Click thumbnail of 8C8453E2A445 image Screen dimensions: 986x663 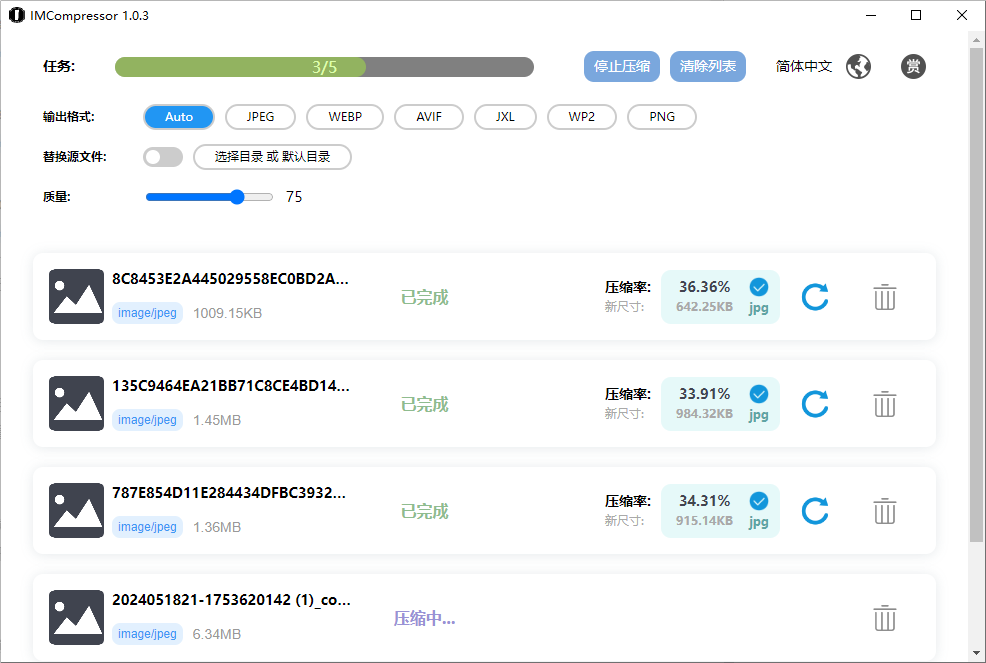pos(76,296)
